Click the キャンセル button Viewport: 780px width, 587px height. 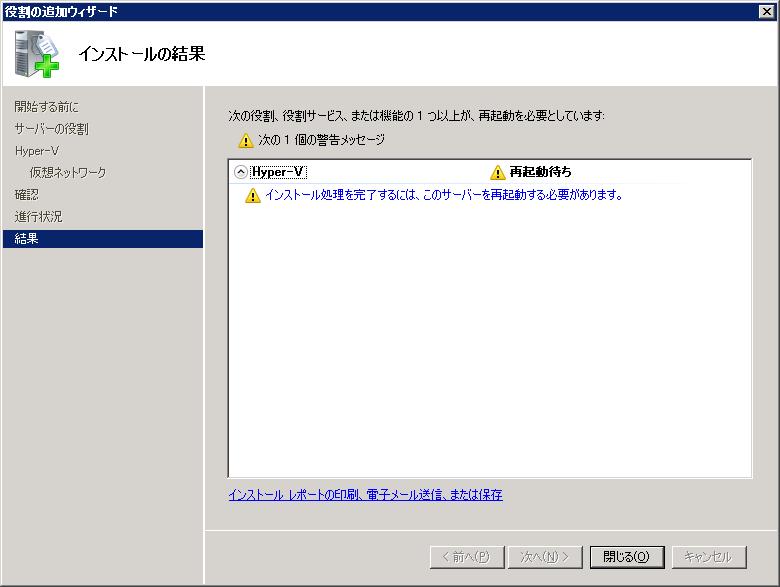point(709,557)
